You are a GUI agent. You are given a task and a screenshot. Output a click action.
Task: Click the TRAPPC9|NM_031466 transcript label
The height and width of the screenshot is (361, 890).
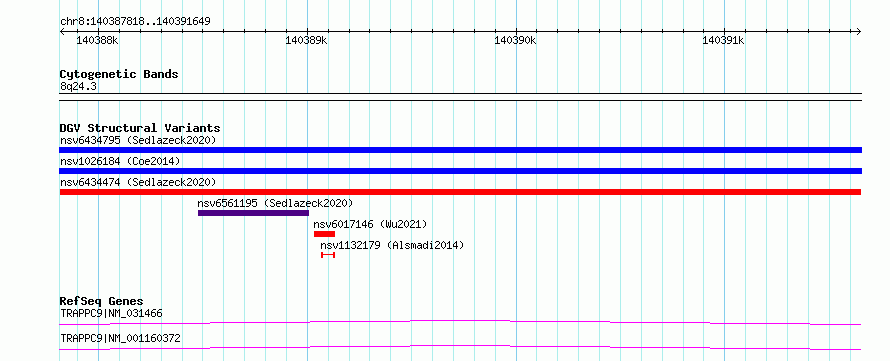[x=112, y=313]
